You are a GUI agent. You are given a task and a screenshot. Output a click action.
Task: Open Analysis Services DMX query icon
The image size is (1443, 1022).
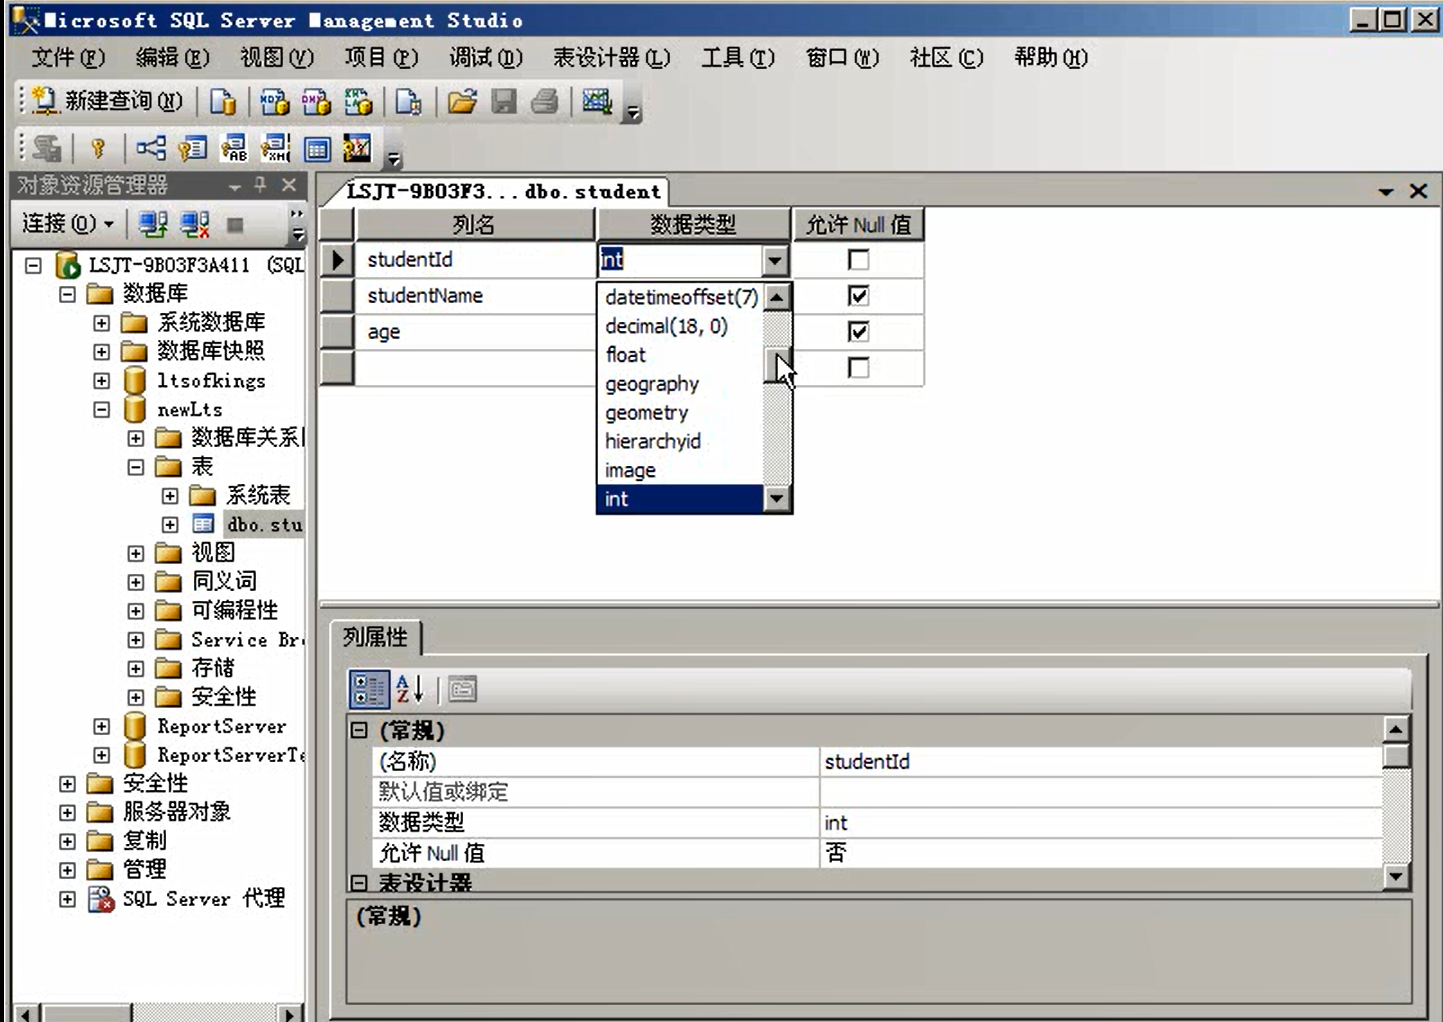click(x=316, y=101)
